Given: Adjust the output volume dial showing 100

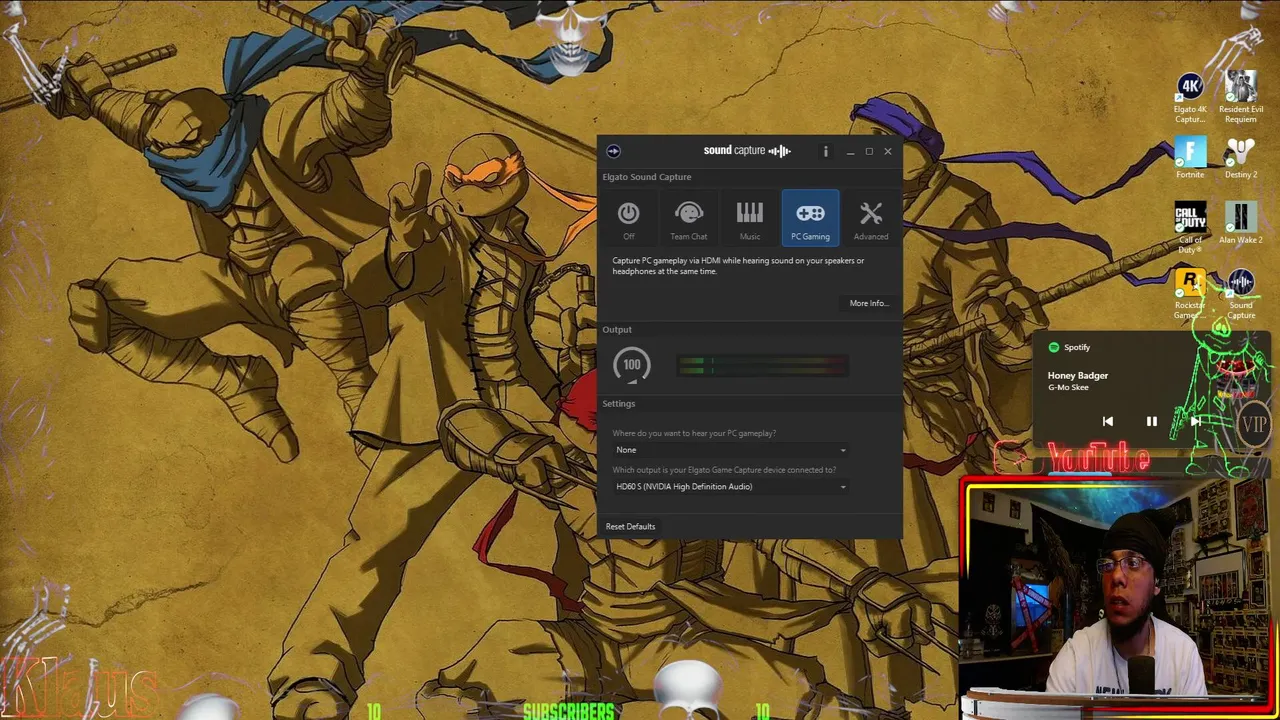Looking at the screenshot, I should click(631, 365).
